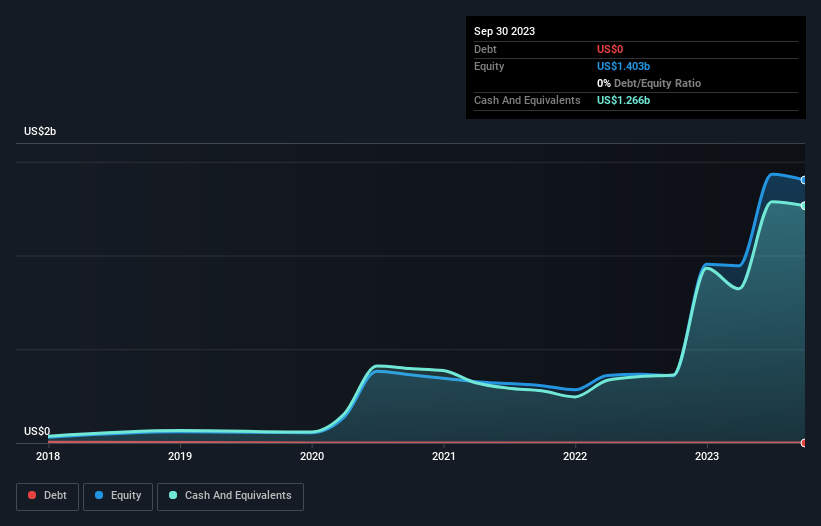821x526 pixels.
Task: Click the blue Equity end-point marker
Action: tap(804, 180)
